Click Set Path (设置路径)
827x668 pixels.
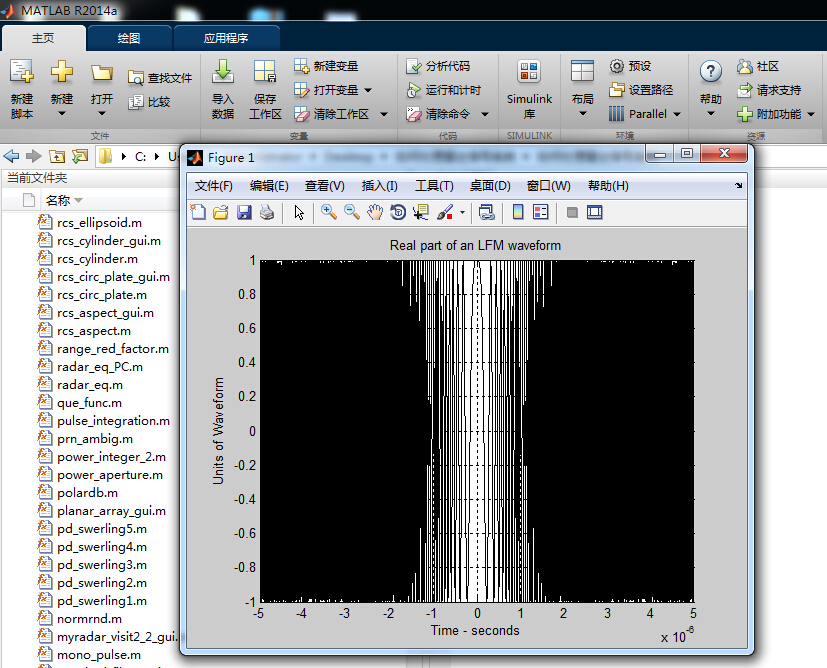(x=641, y=90)
